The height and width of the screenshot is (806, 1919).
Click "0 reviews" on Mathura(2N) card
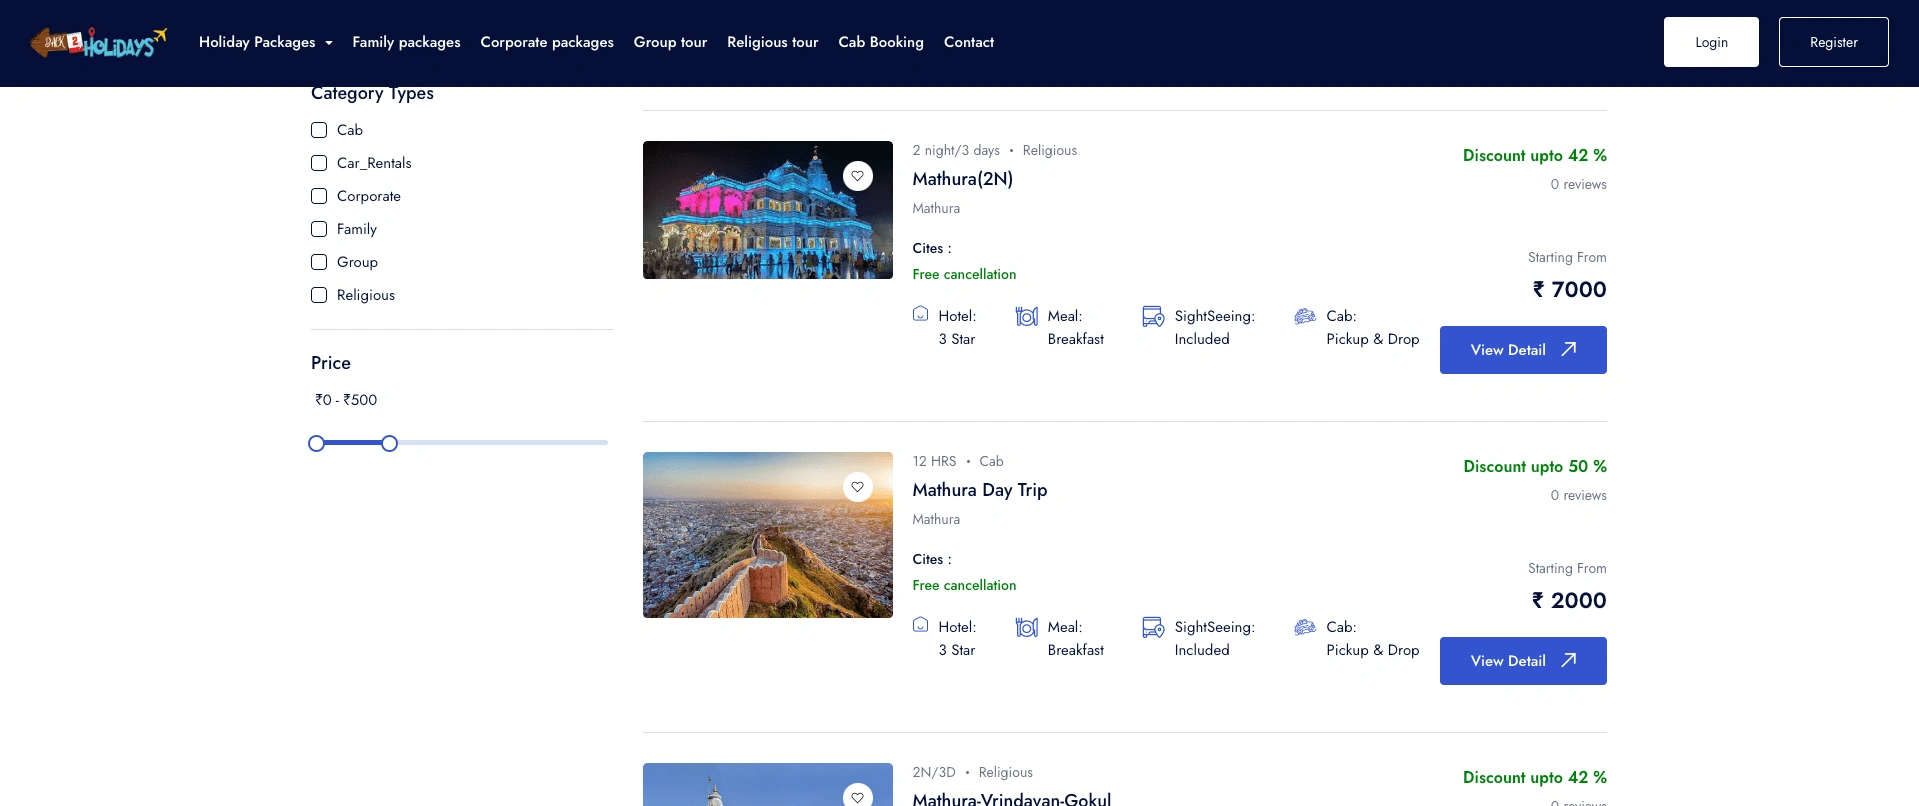click(x=1578, y=184)
